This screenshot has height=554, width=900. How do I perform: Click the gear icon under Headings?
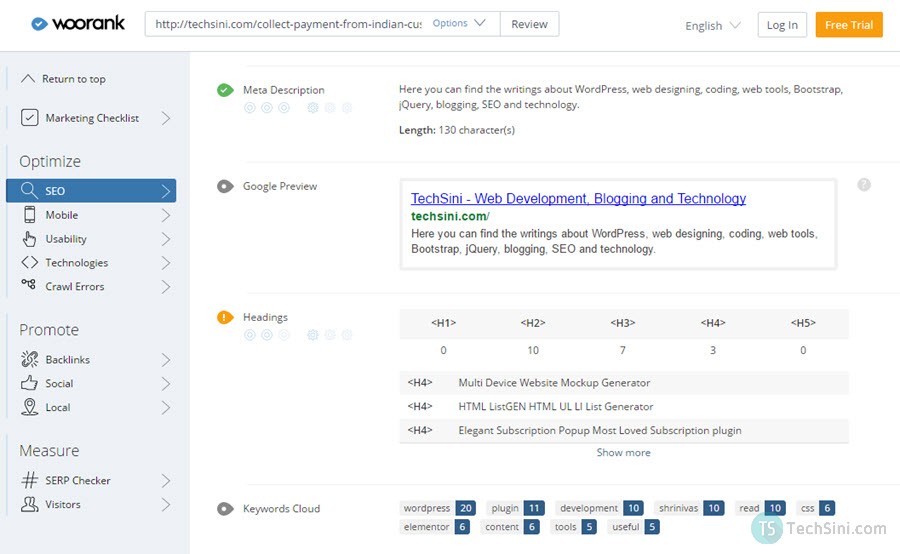313,335
